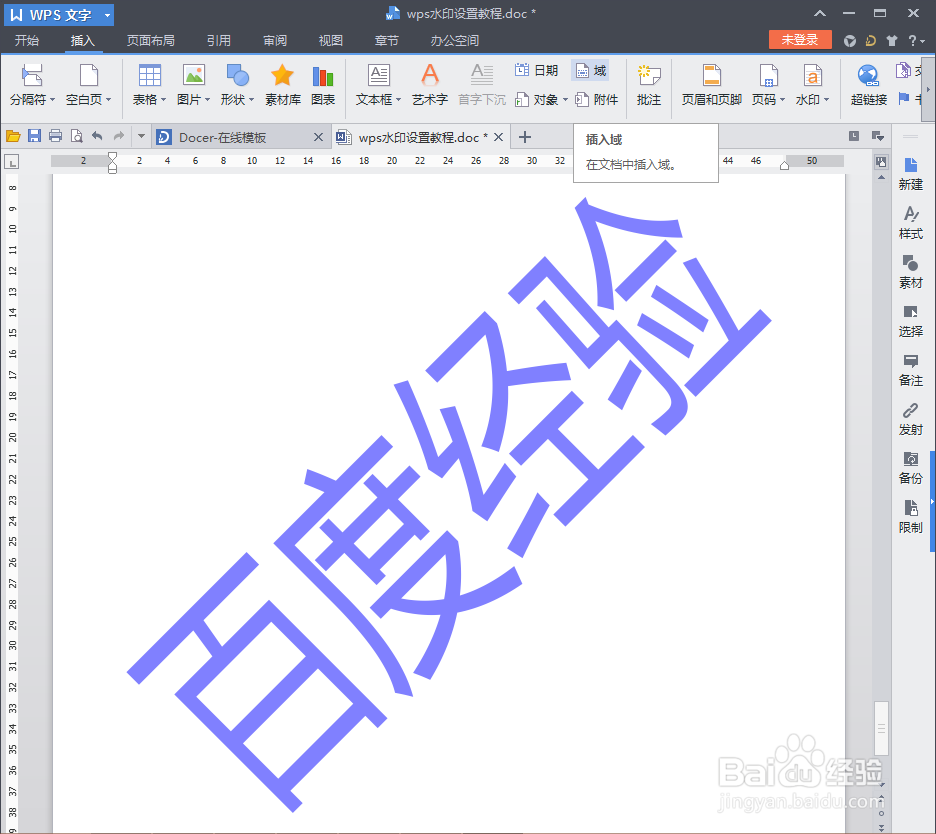
Task: Close the wps水印设置教程.doc tab
Action: [x=498, y=137]
